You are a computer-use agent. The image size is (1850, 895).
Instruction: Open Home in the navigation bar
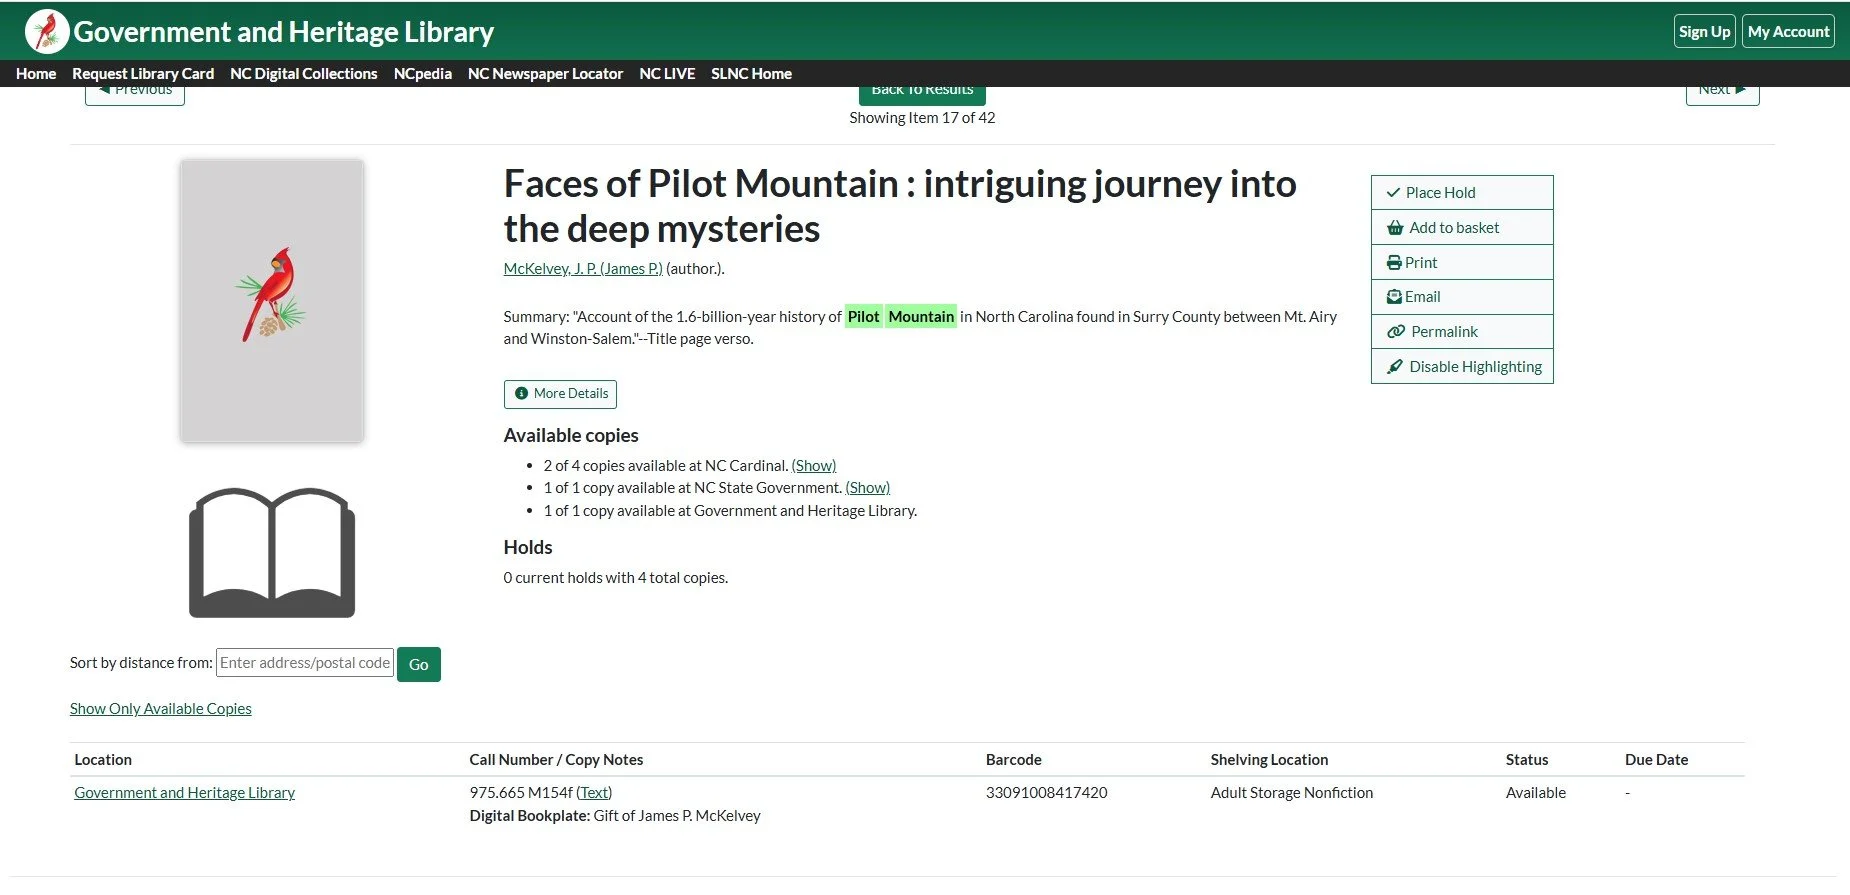point(36,74)
